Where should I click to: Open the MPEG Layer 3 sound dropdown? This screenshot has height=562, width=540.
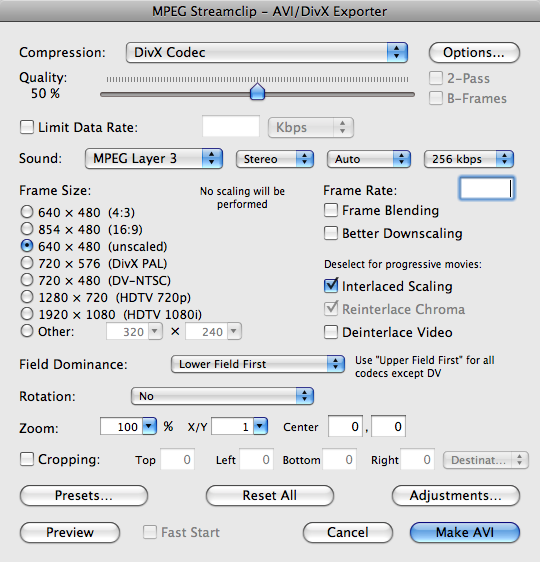[154, 159]
